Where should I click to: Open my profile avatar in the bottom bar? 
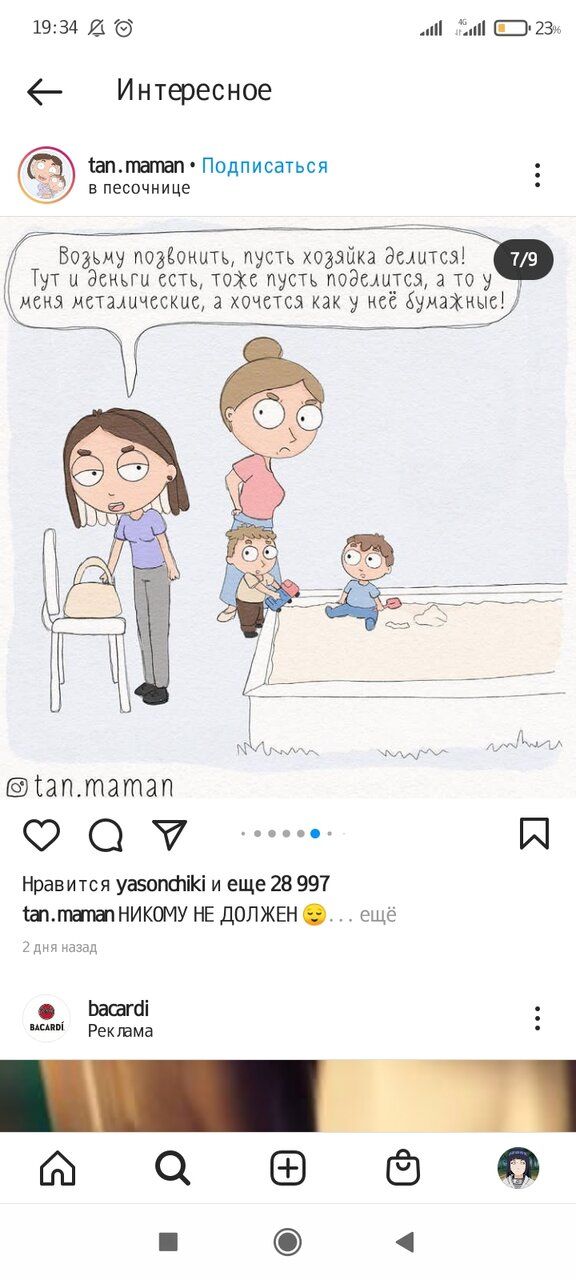pyautogui.click(x=518, y=1168)
